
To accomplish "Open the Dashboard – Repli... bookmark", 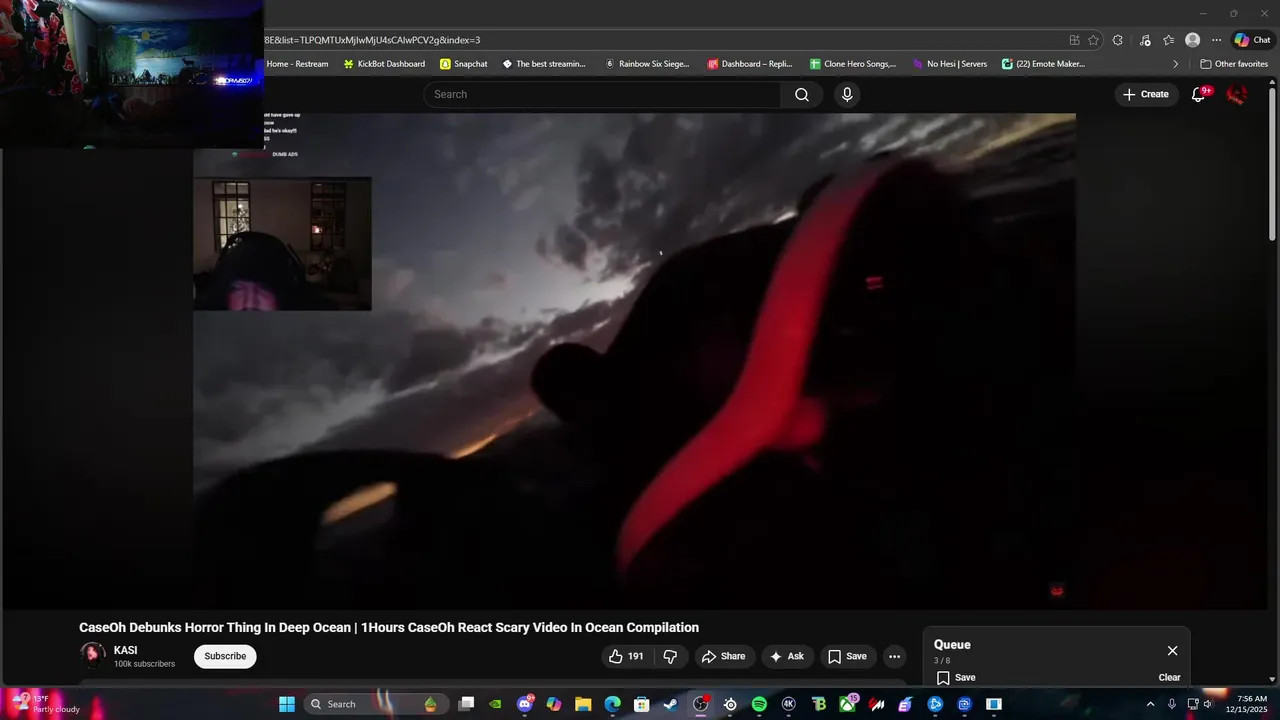I will coord(750,64).
